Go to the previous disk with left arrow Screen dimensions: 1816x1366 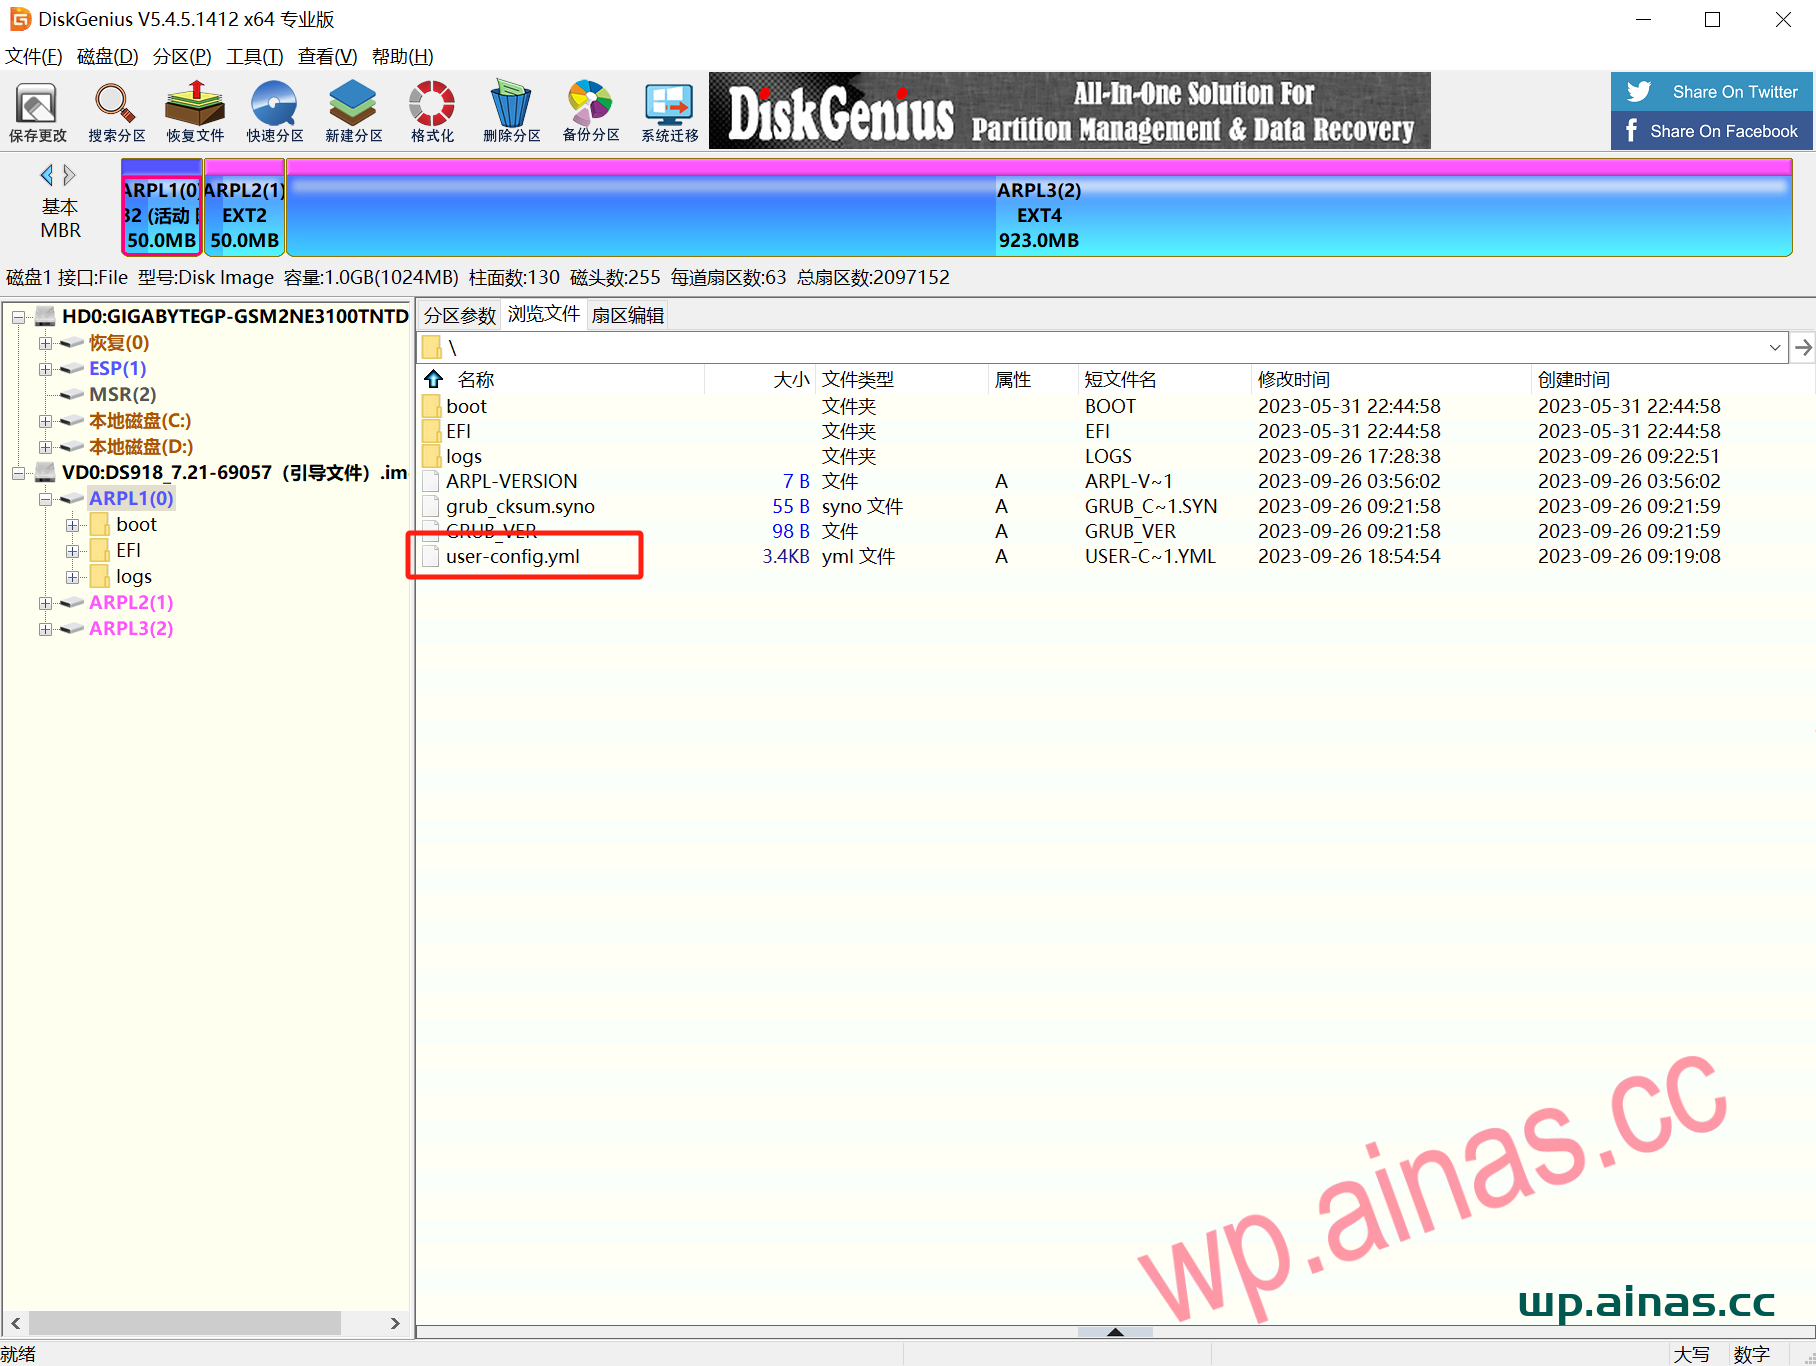(x=46, y=175)
